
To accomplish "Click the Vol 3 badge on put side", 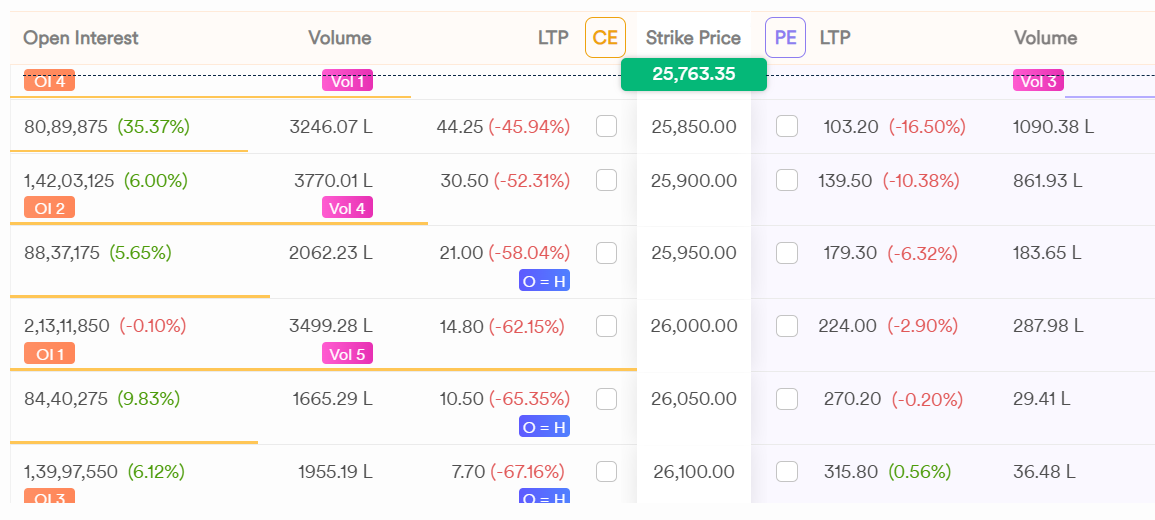I will click(1038, 81).
